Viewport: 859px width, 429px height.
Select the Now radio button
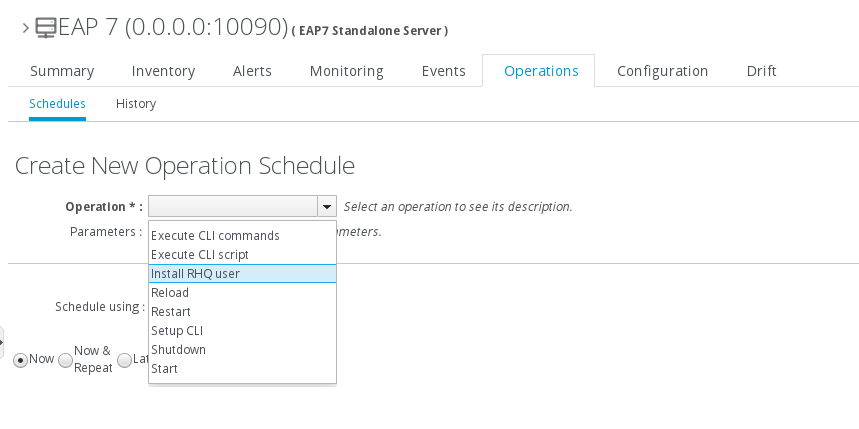(20, 359)
